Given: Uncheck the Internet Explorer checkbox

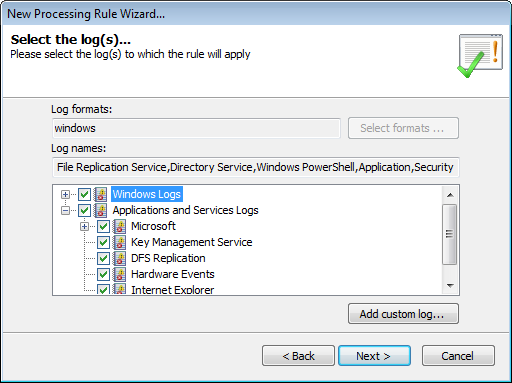Looking at the screenshot, I should tap(103, 289).
